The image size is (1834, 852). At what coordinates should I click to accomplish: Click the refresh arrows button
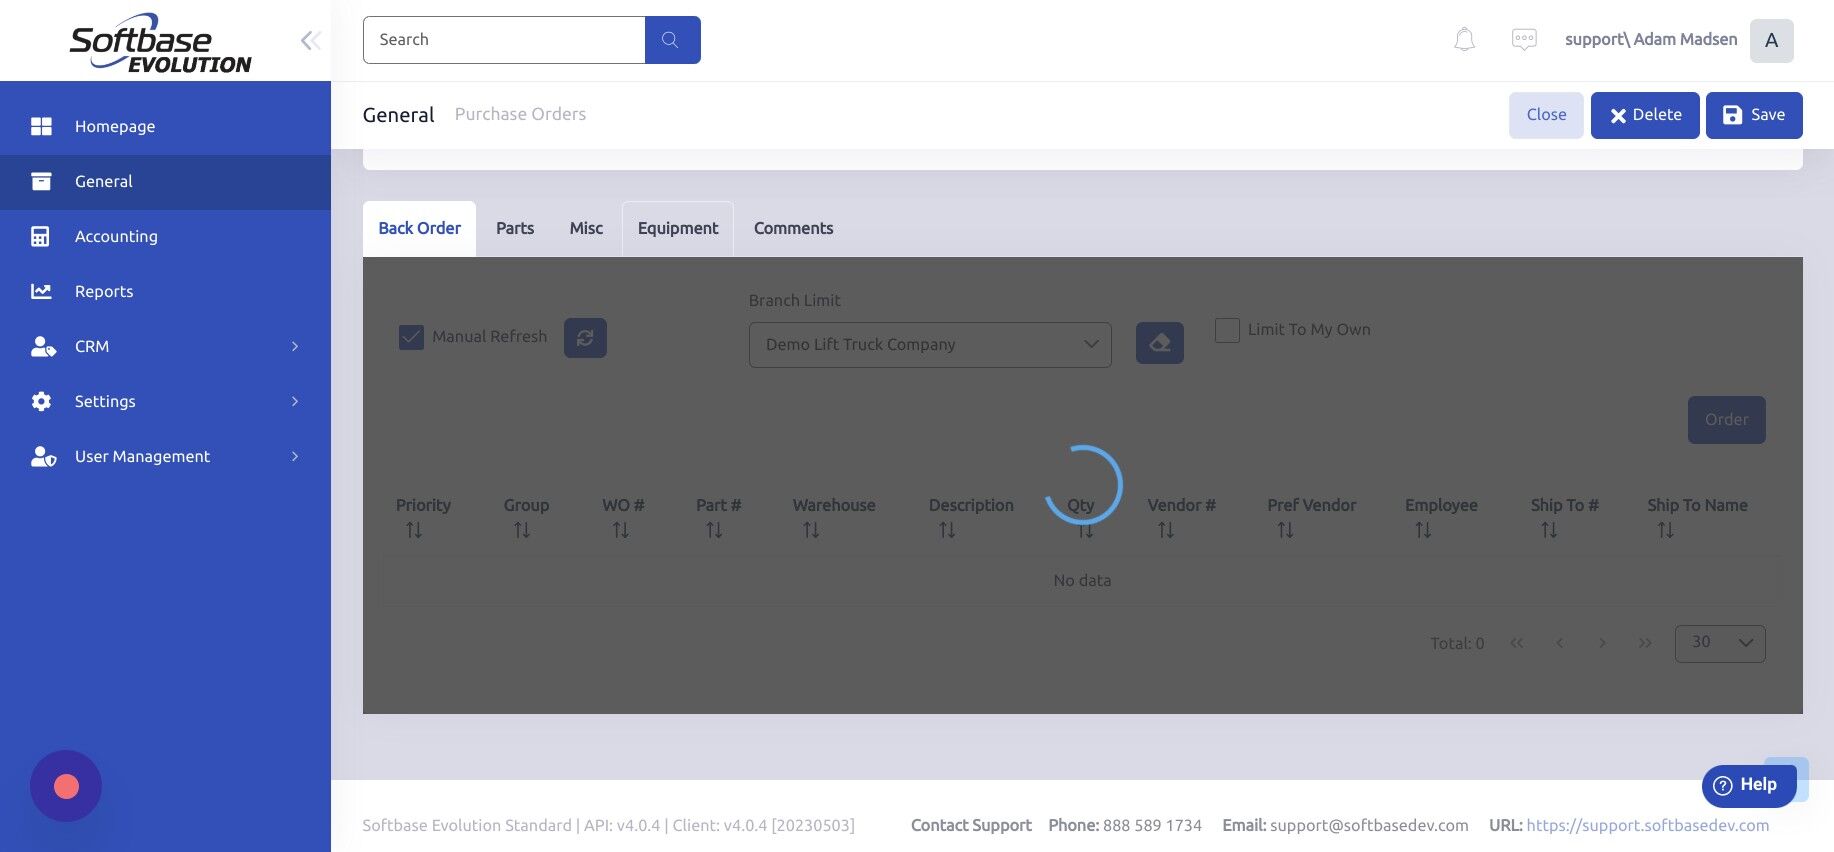(585, 338)
